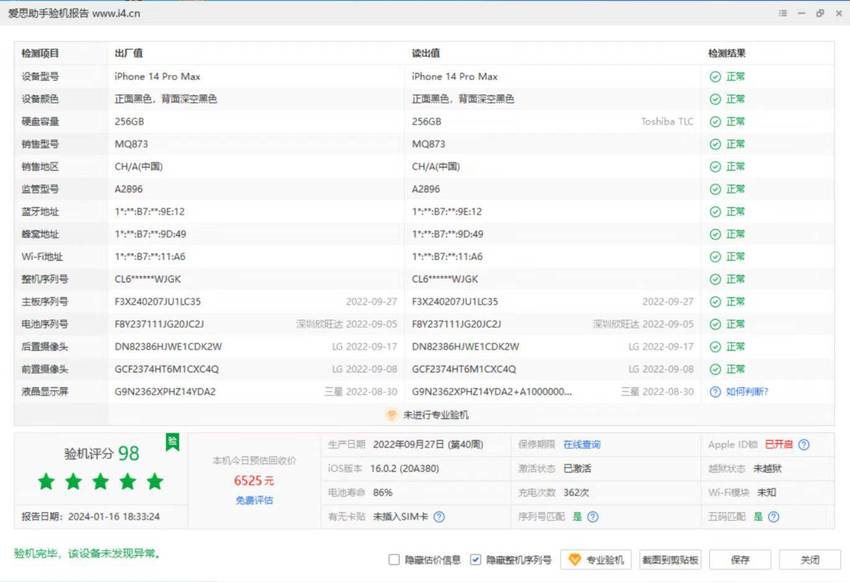This screenshot has height=582, width=850.
Task: Click factory value F8Y237111JG20JC2J battery serial
Action: pyautogui.click(x=159, y=324)
